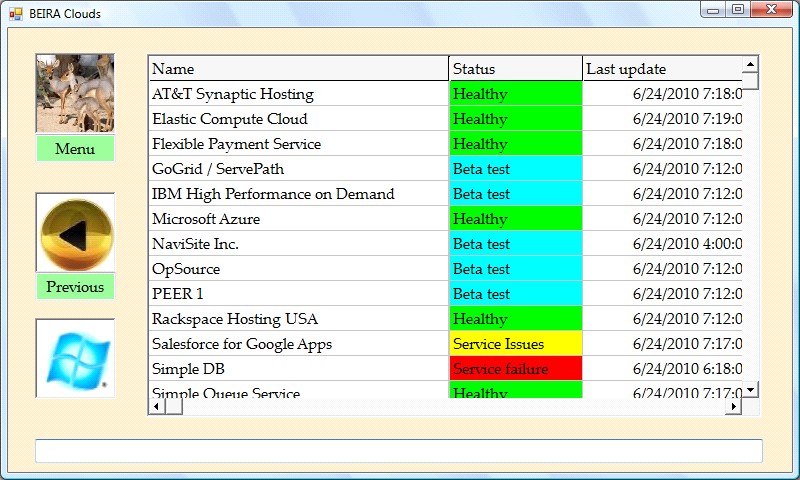Click the yellow Service Issues status cell
Screen dimensions: 800x480
pos(515,344)
